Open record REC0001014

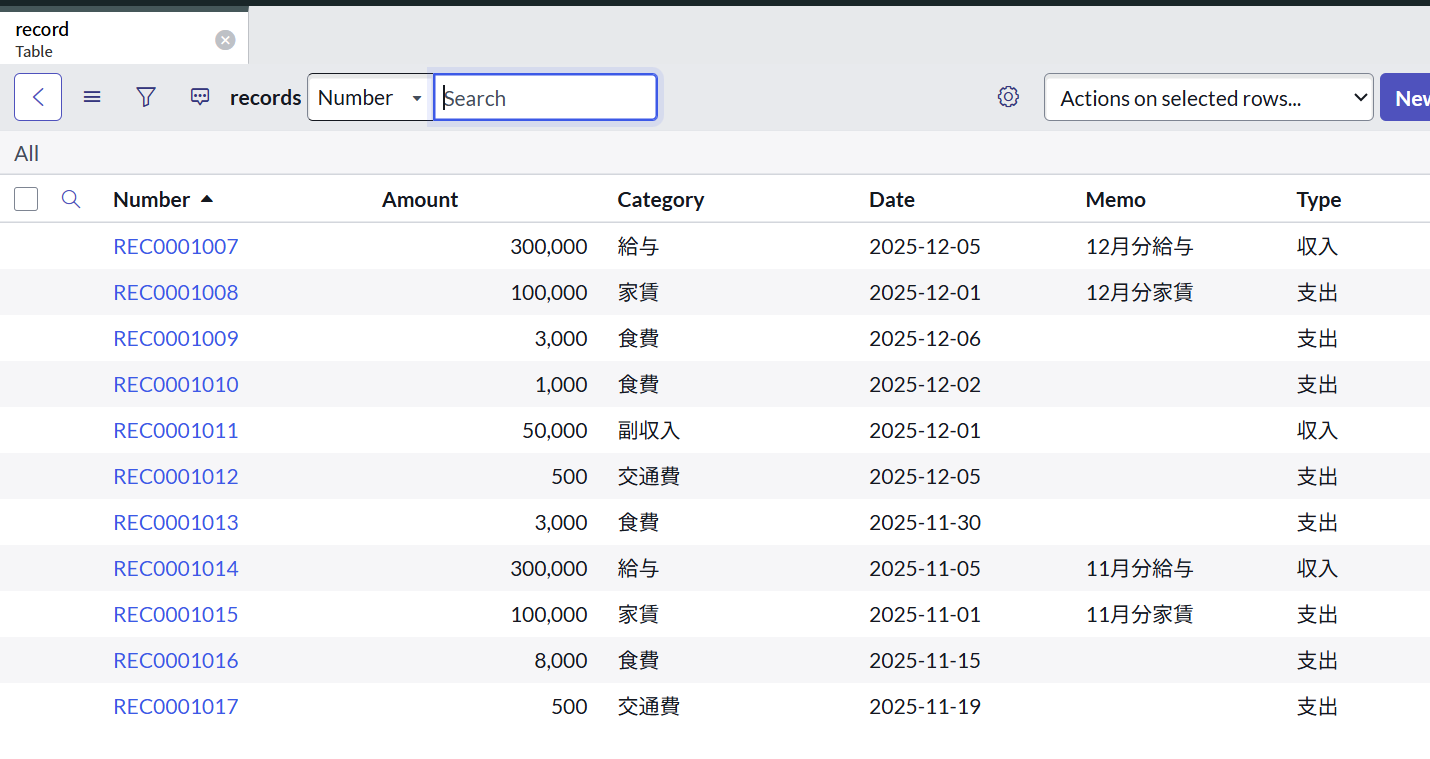click(176, 568)
